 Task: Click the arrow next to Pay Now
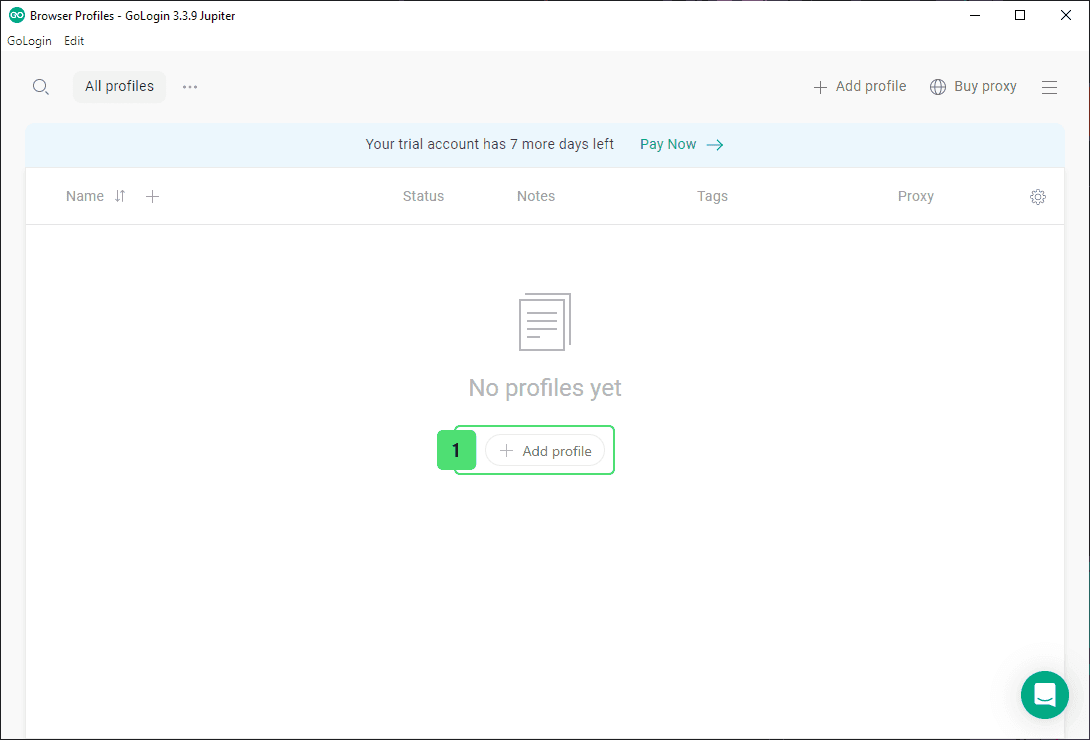715,144
